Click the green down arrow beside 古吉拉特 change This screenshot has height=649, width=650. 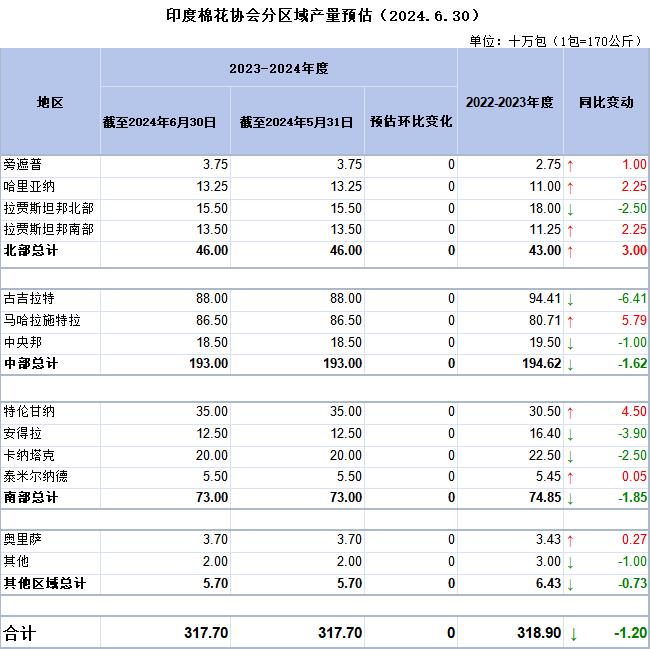(571, 299)
